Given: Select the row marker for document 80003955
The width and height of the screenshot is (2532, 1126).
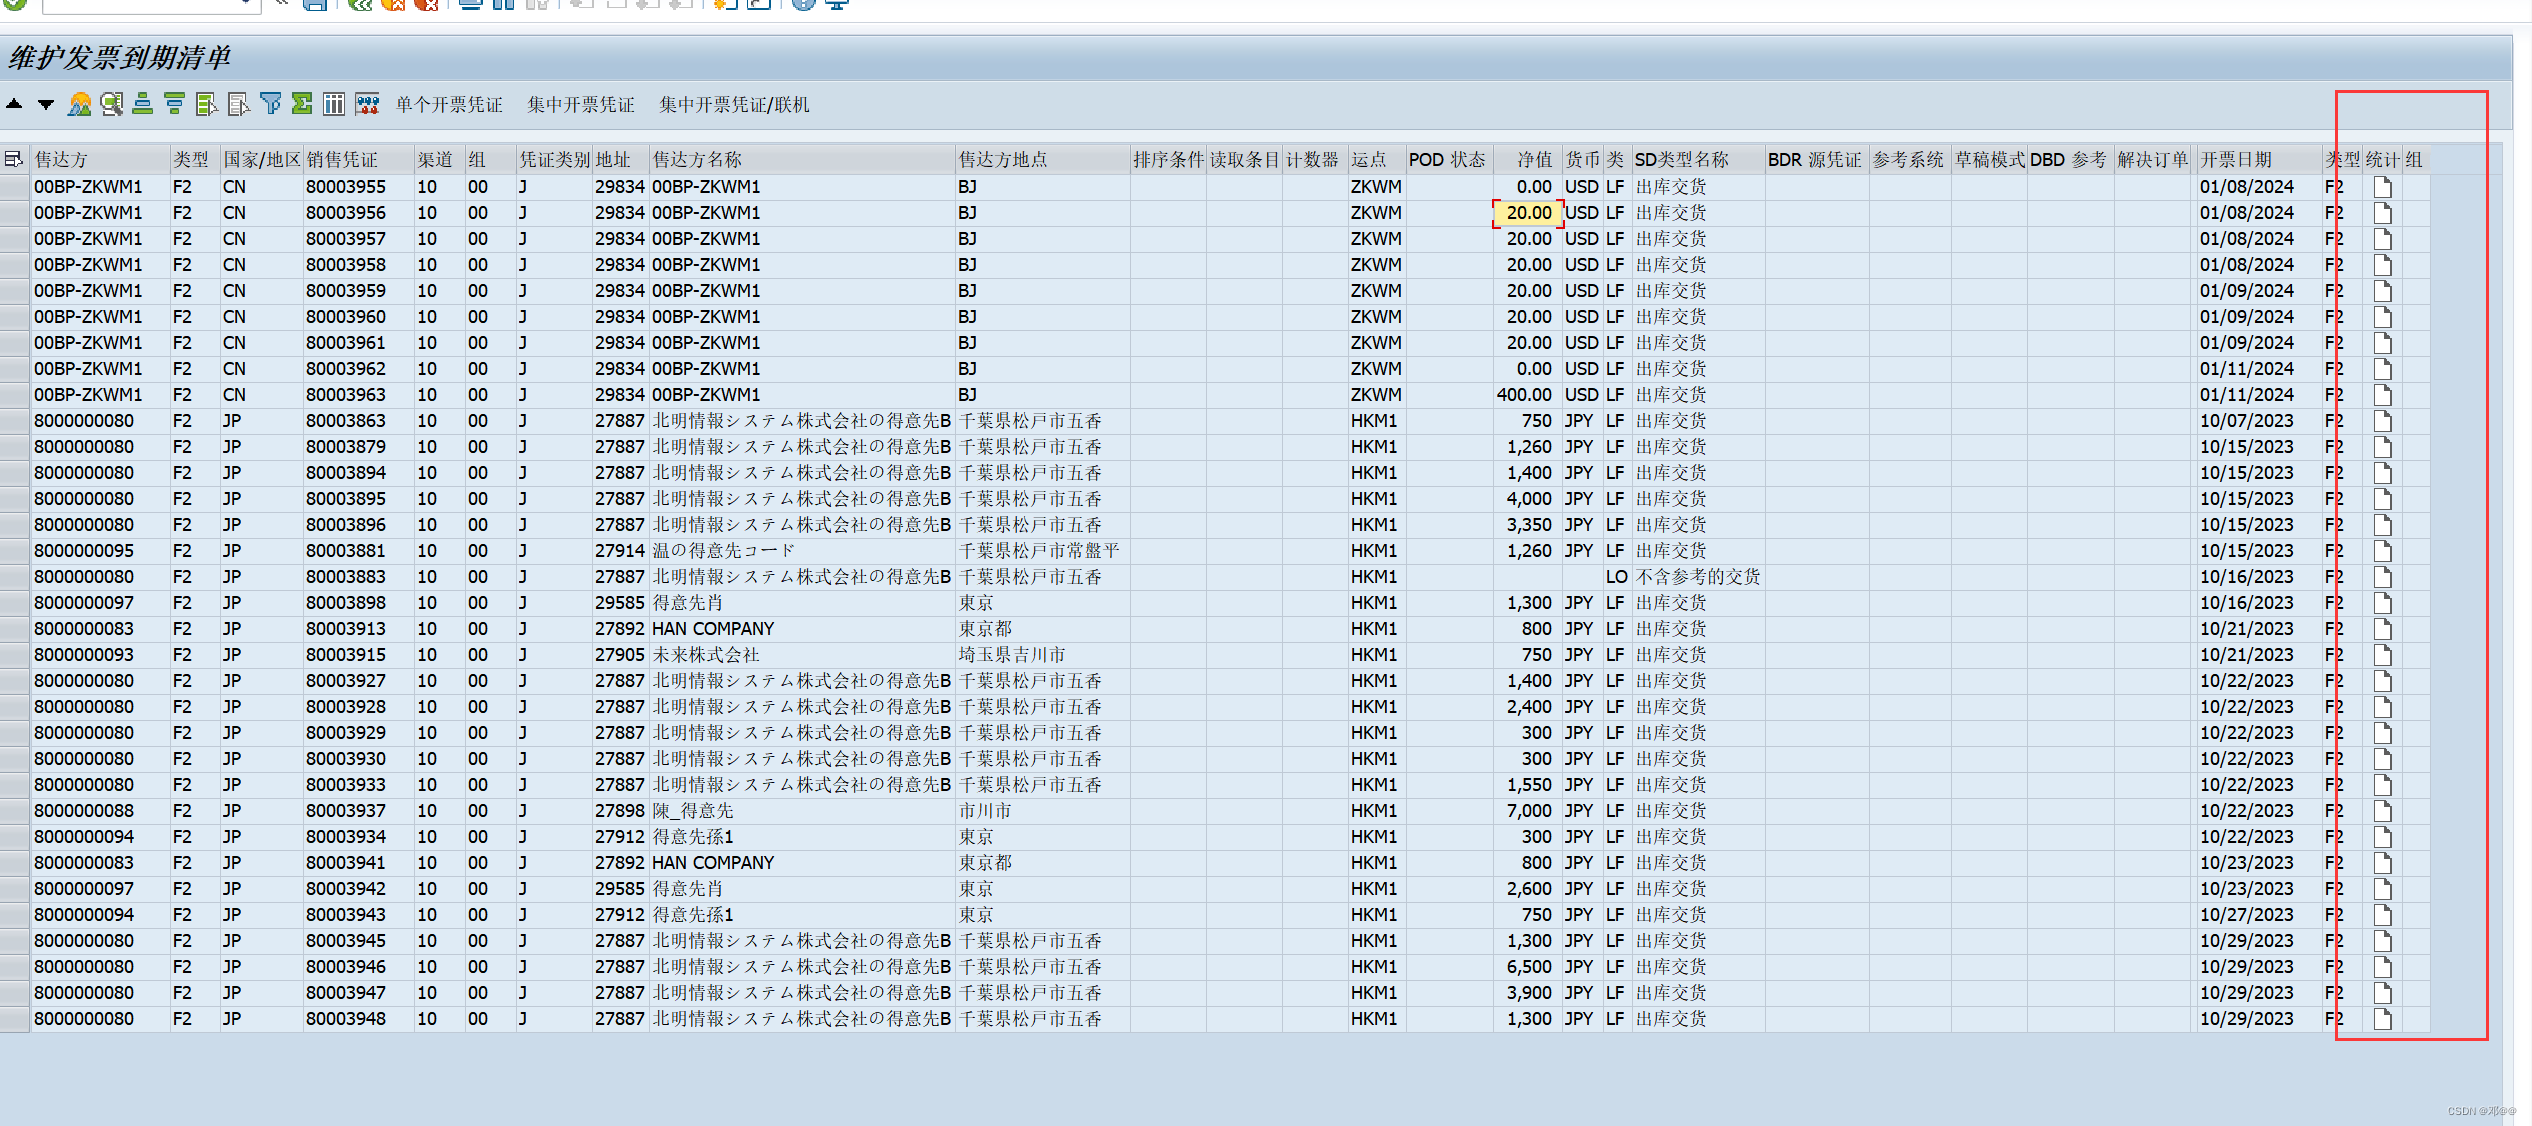Looking at the screenshot, I should [x=15, y=187].
